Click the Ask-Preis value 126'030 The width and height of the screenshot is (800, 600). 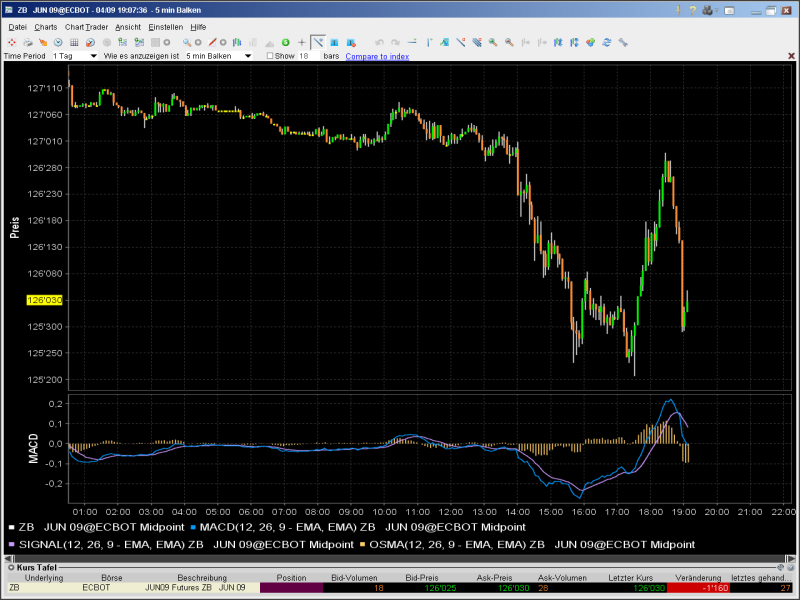(514, 588)
